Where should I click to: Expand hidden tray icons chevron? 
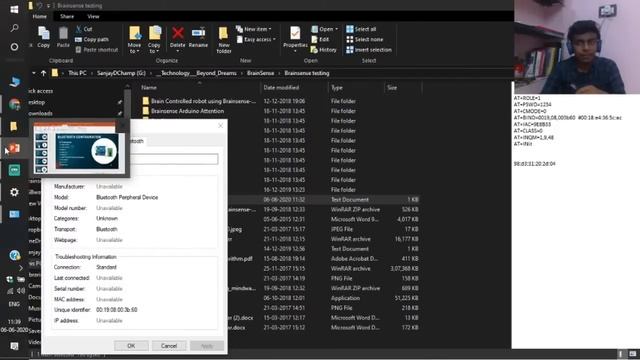(20, 268)
